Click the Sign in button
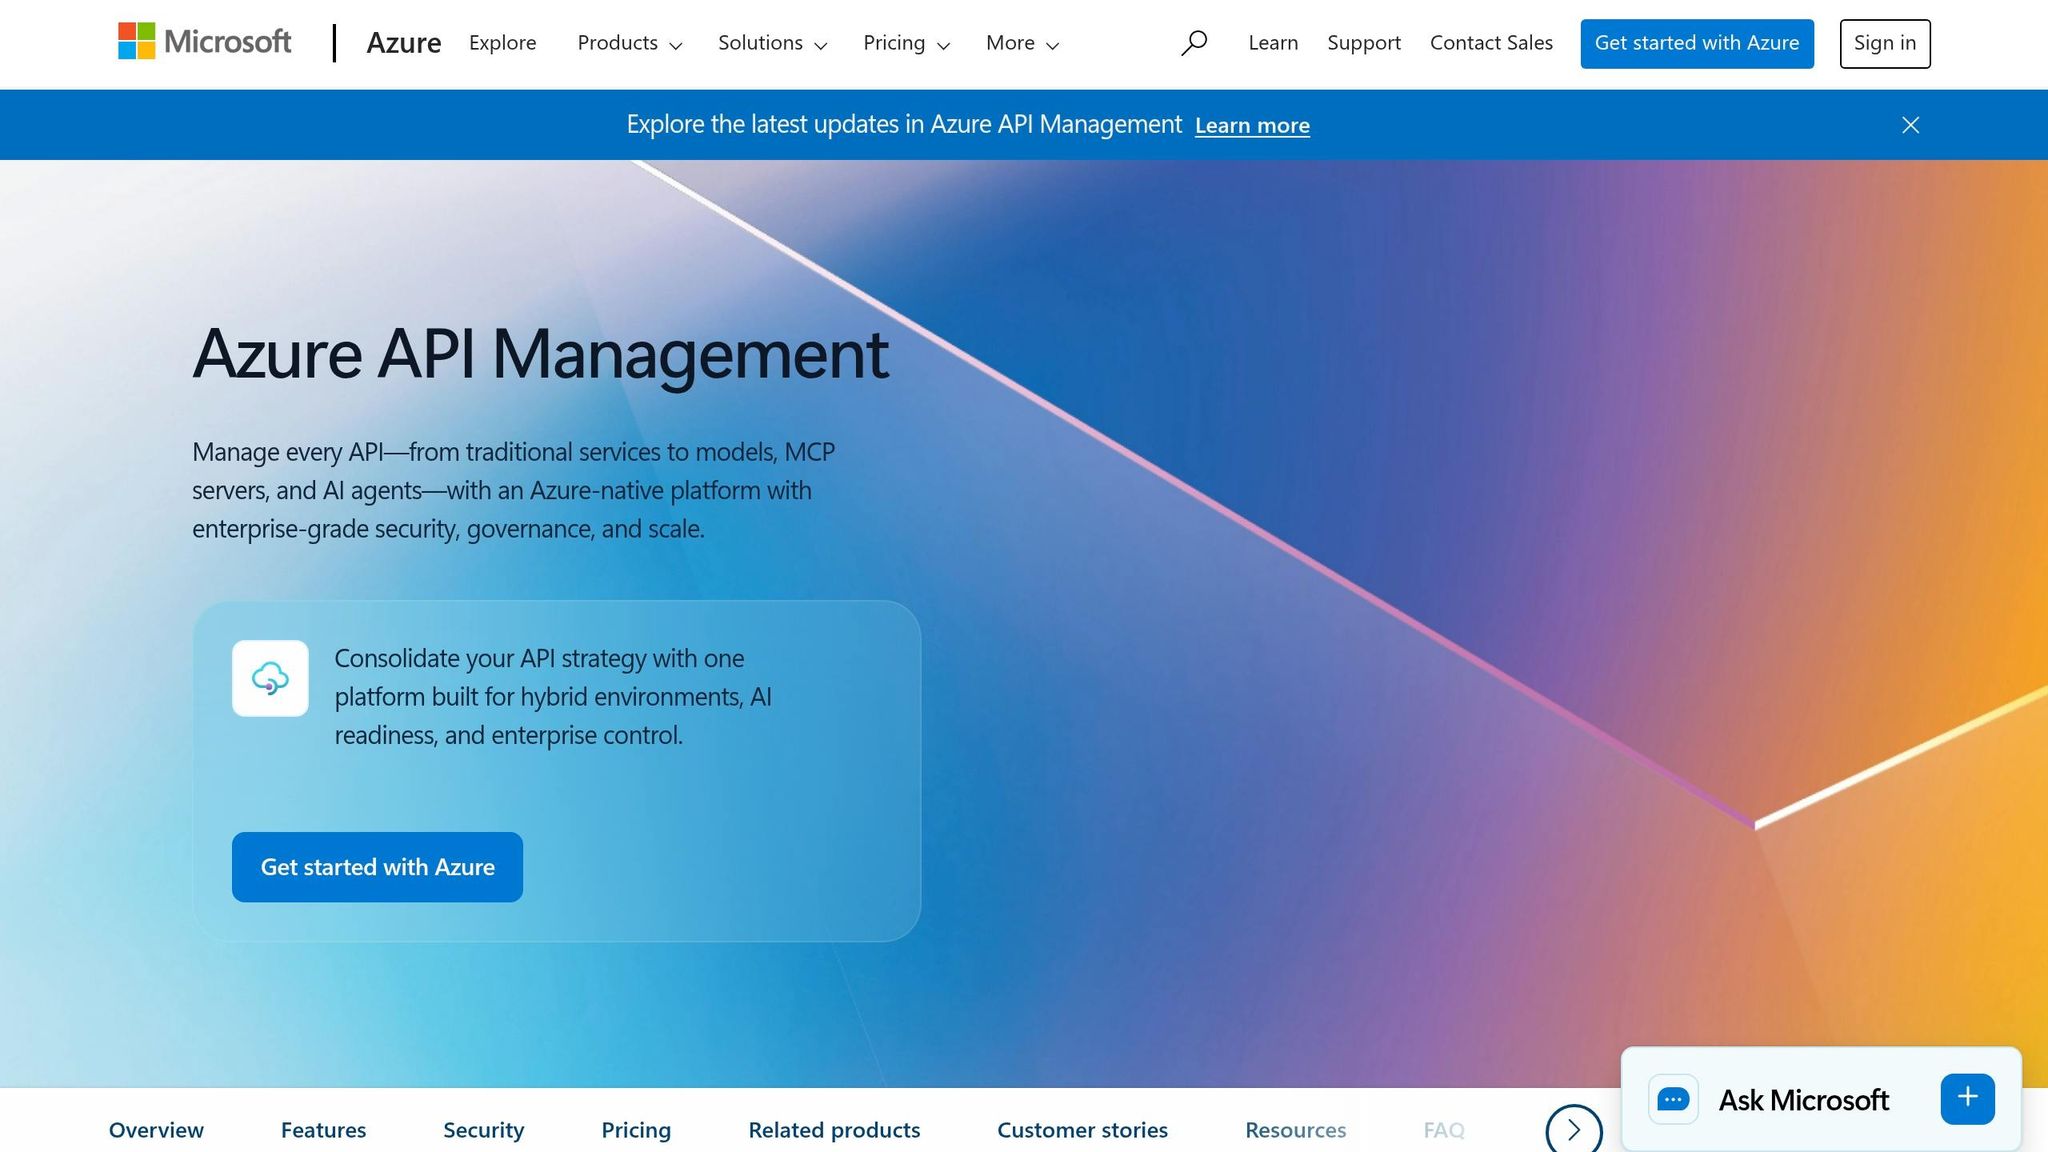 pyautogui.click(x=1885, y=44)
